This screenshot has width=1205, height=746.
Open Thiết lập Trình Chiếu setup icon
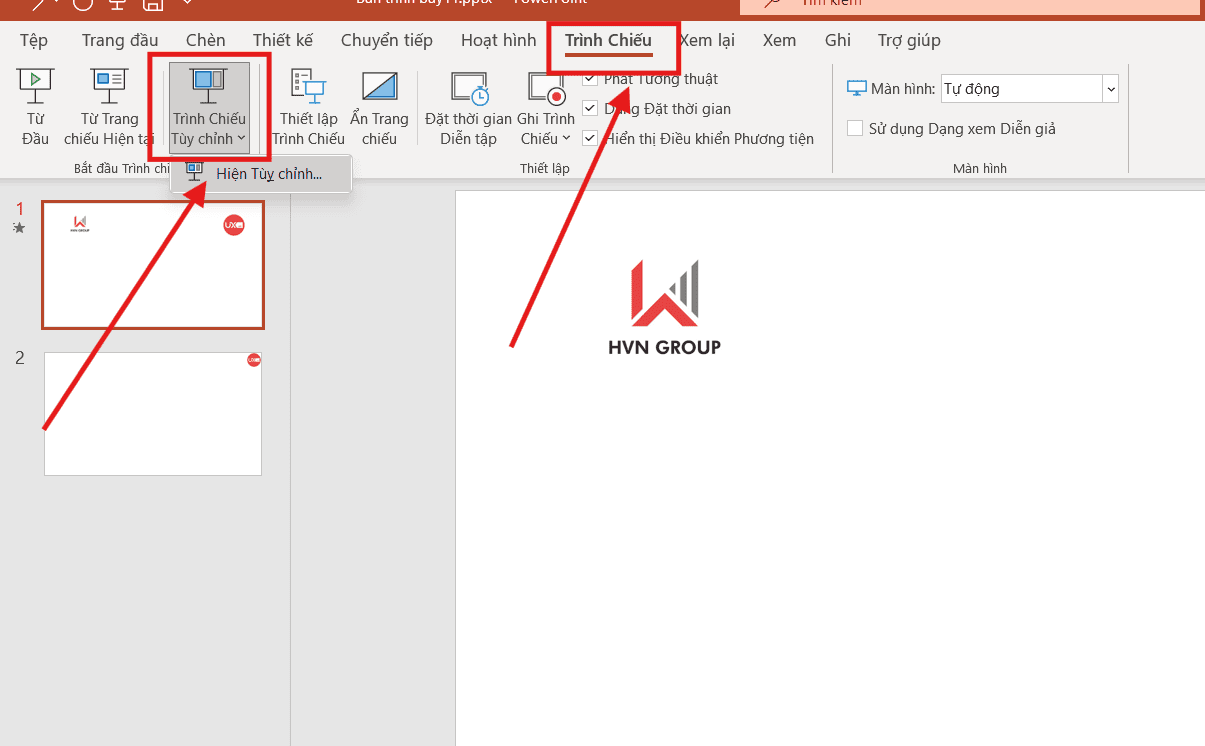pyautogui.click(x=308, y=87)
